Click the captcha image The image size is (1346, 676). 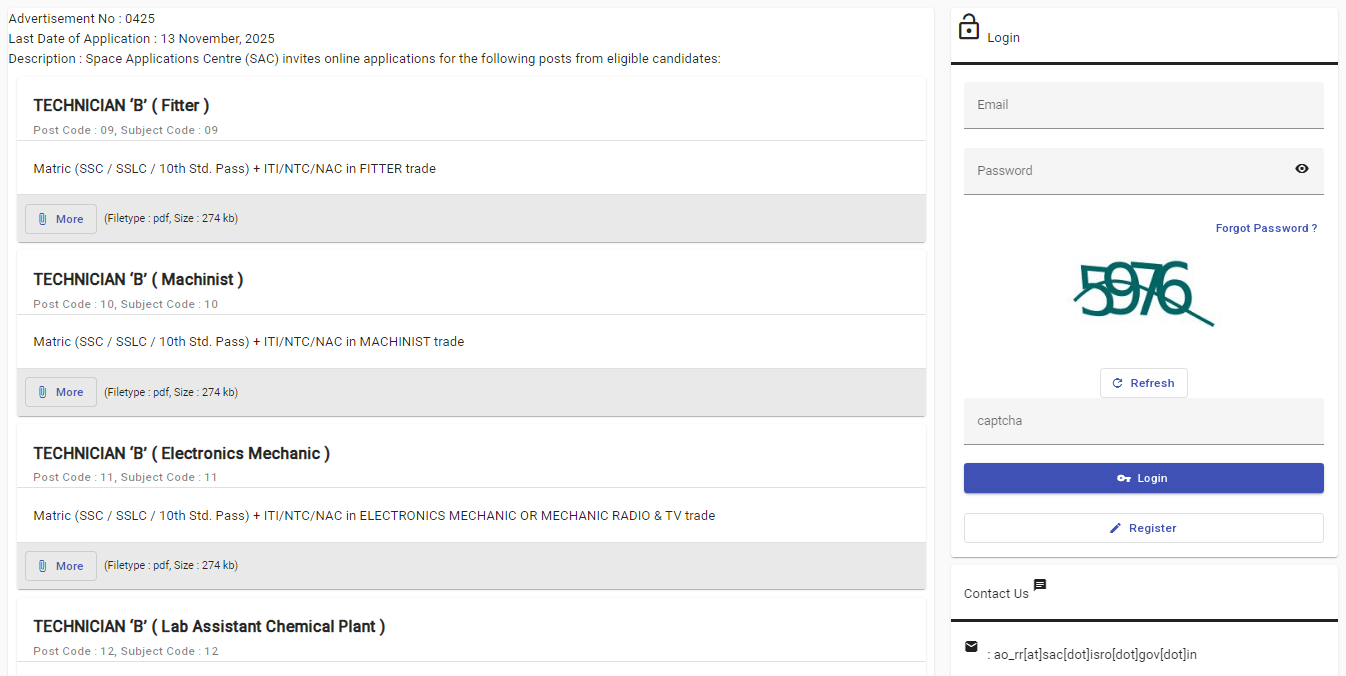point(1142,294)
